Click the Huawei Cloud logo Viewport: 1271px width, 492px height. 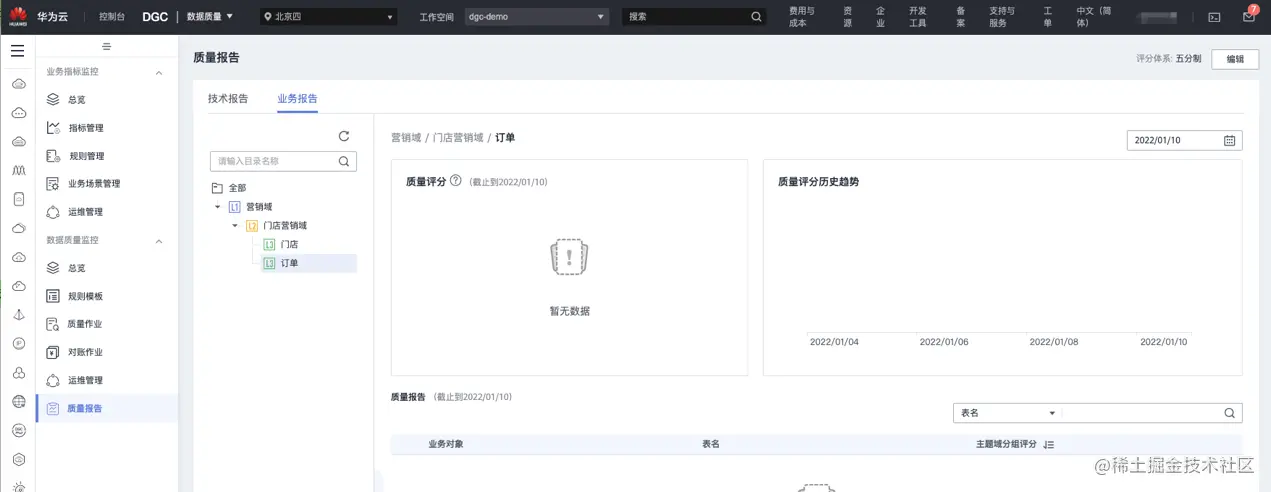point(18,17)
